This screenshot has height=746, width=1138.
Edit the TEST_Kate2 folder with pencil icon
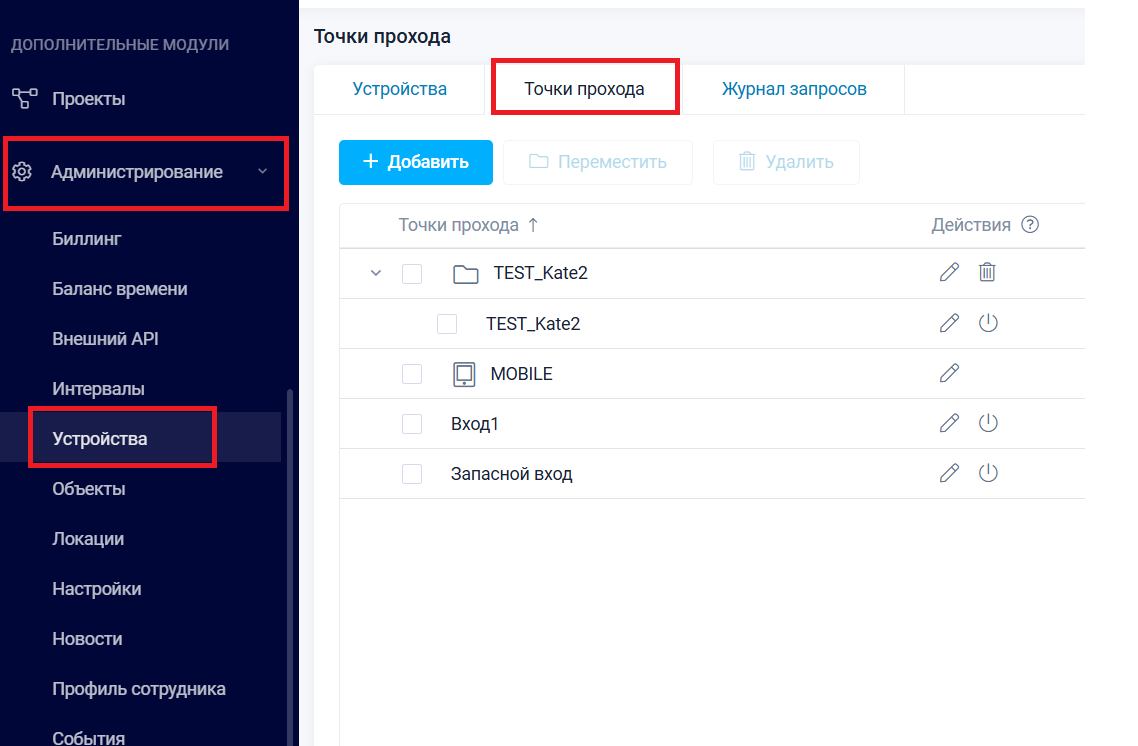point(949,272)
